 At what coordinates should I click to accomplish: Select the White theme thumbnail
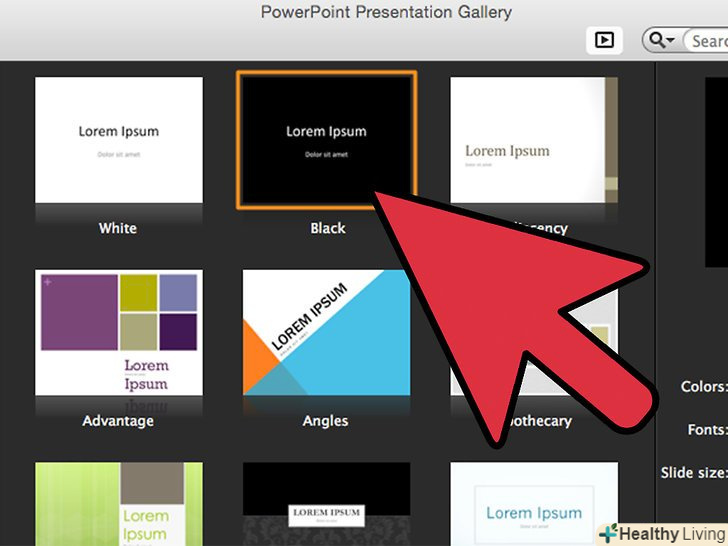pos(119,140)
